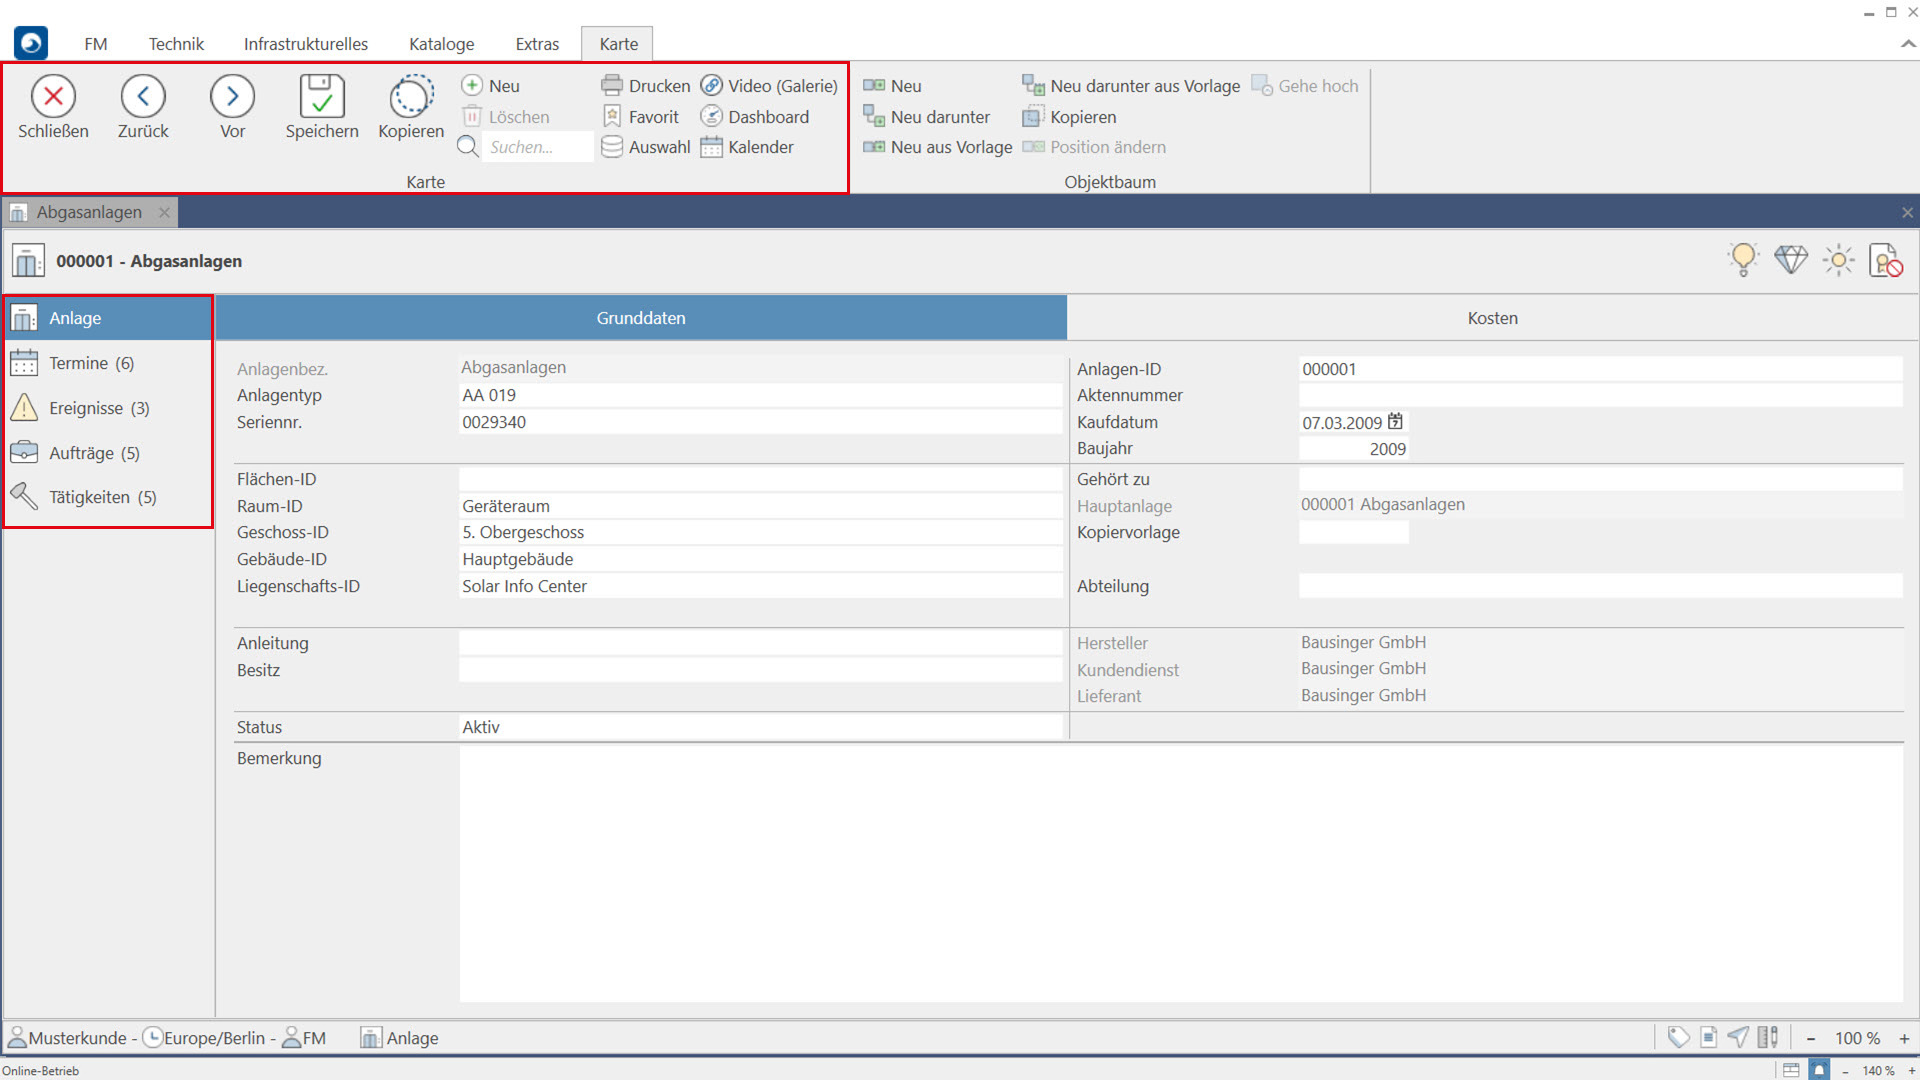Viewport: 1920px width, 1080px height.
Task: Open the Dashboard from the ribbon
Action: 755,117
